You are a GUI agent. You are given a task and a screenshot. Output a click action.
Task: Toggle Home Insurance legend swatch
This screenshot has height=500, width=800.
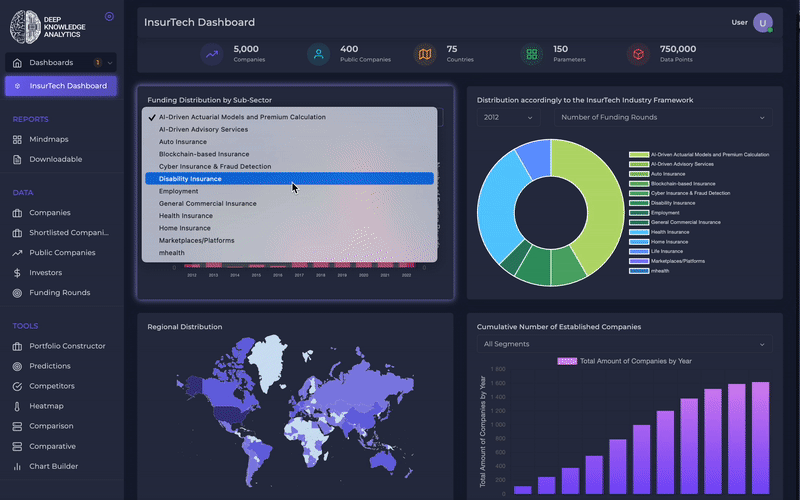tap(639, 242)
